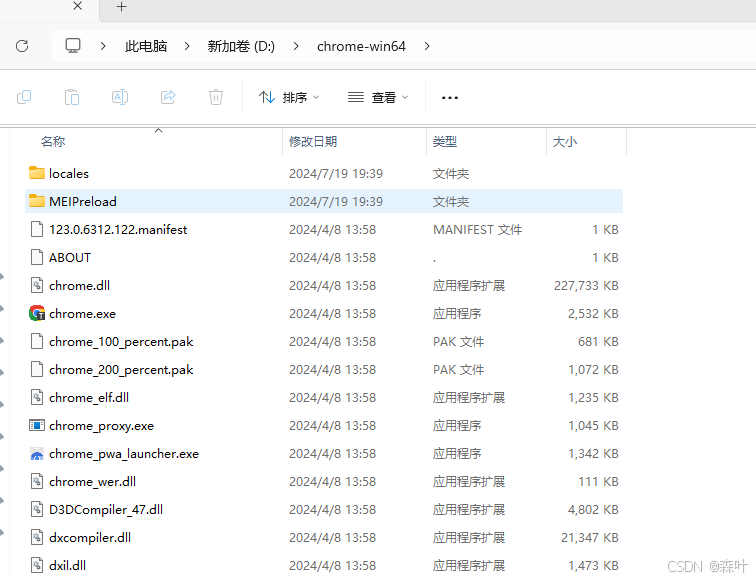This screenshot has width=756, height=580.
Task: Click the paste clipboard icon in toolbar
Action: [x=72, y=97]
